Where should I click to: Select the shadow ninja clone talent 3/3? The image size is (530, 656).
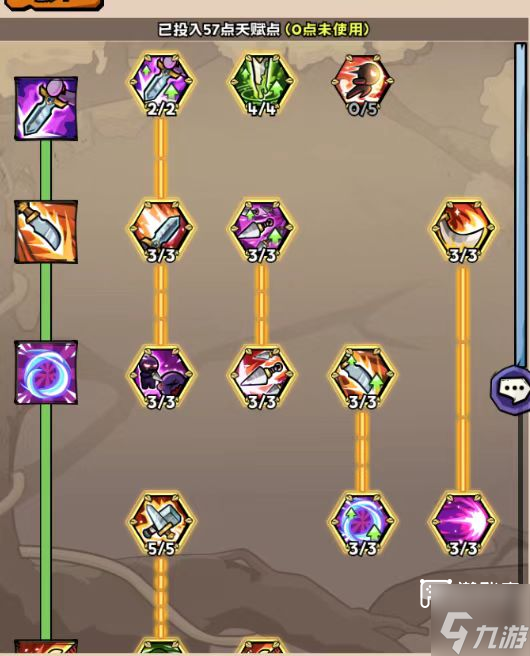161,377
